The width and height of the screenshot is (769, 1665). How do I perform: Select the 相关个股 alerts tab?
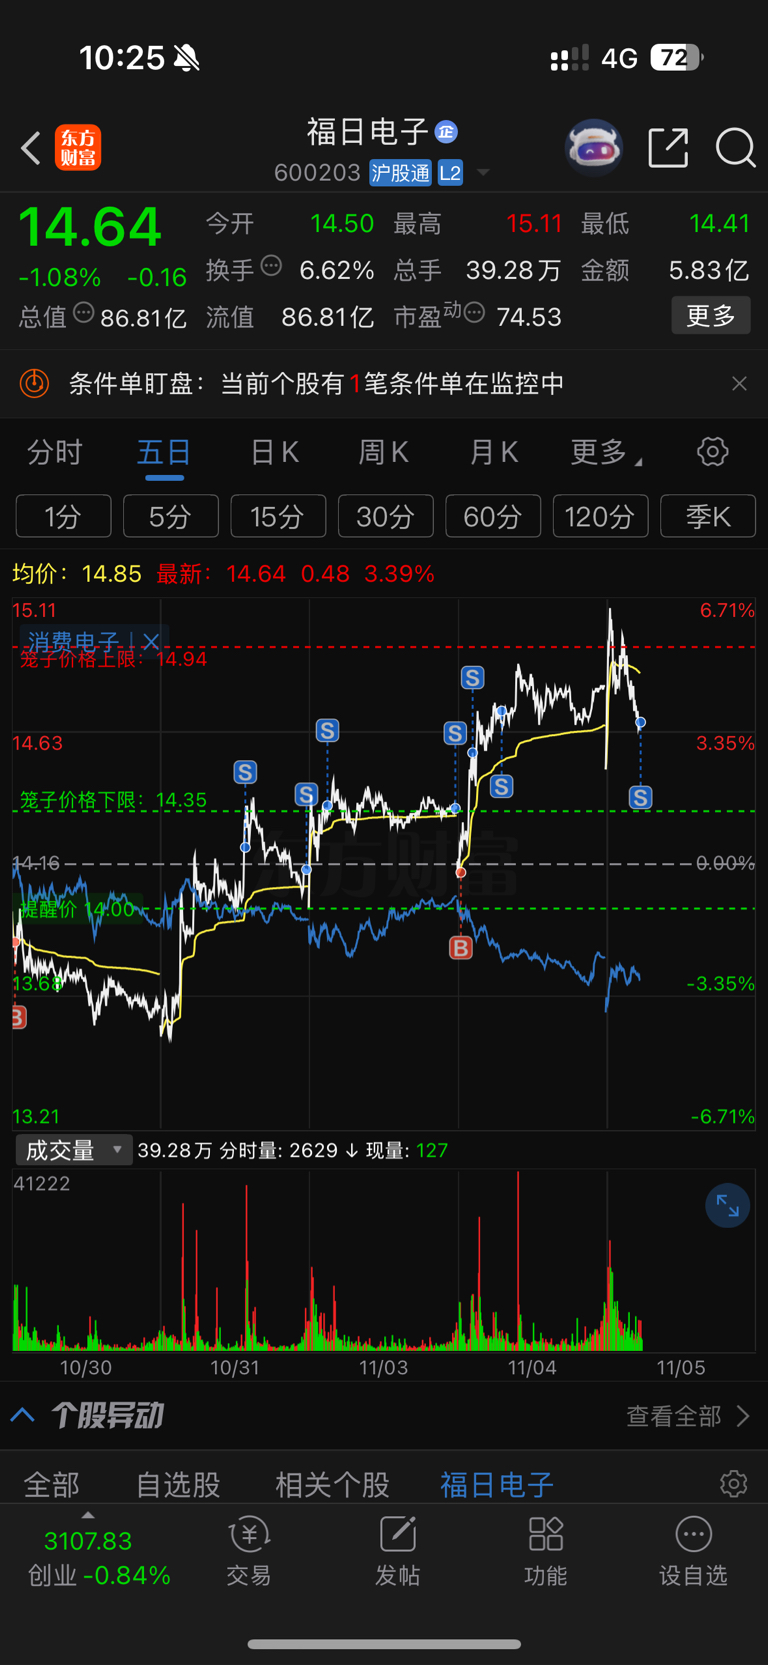pos(332,1484)
